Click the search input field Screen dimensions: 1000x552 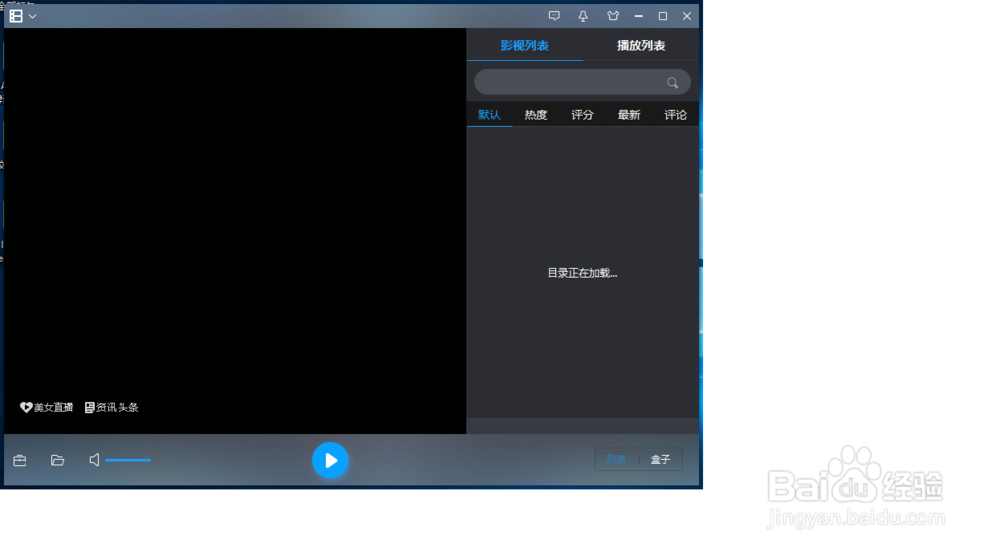[582, 82]
